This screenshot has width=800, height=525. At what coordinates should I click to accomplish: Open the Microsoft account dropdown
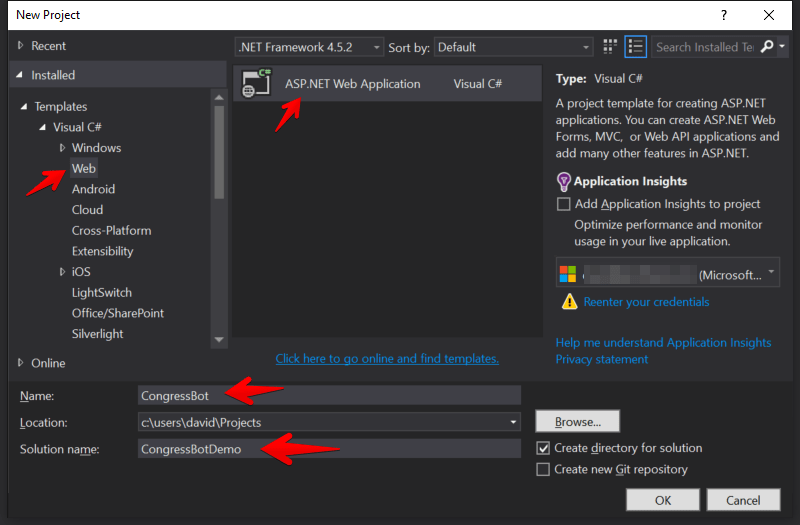667,273
